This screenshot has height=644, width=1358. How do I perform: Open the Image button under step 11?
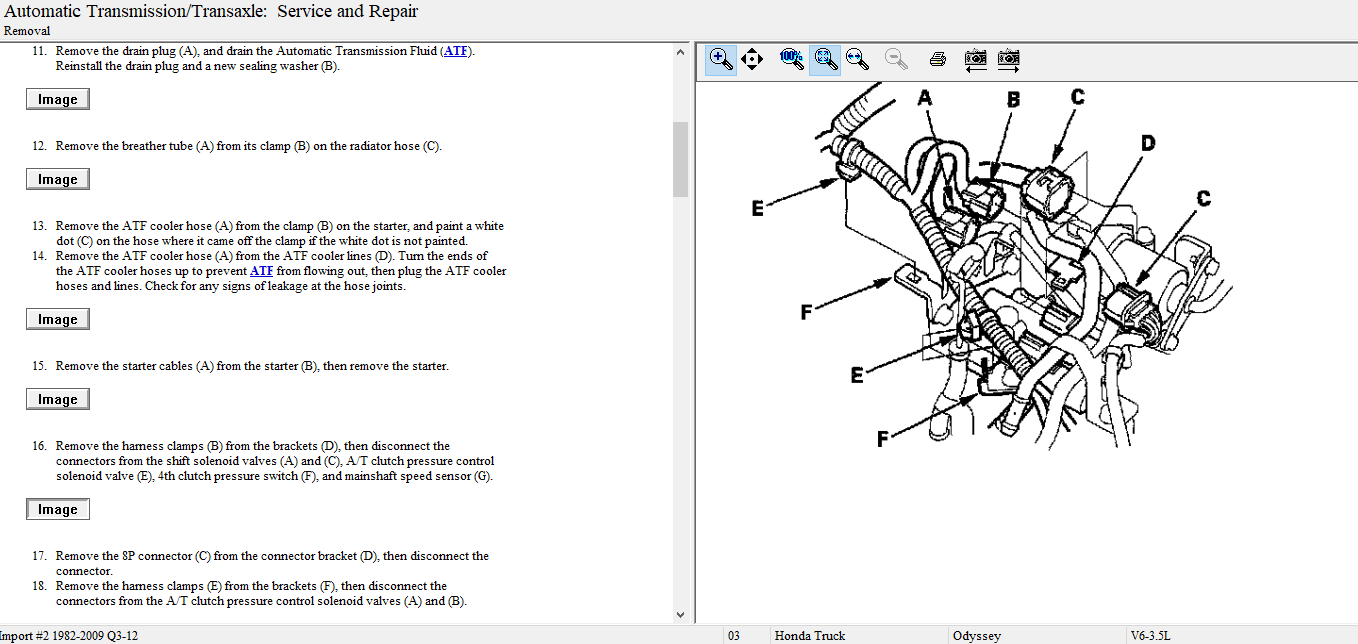(x=57, y=99)
